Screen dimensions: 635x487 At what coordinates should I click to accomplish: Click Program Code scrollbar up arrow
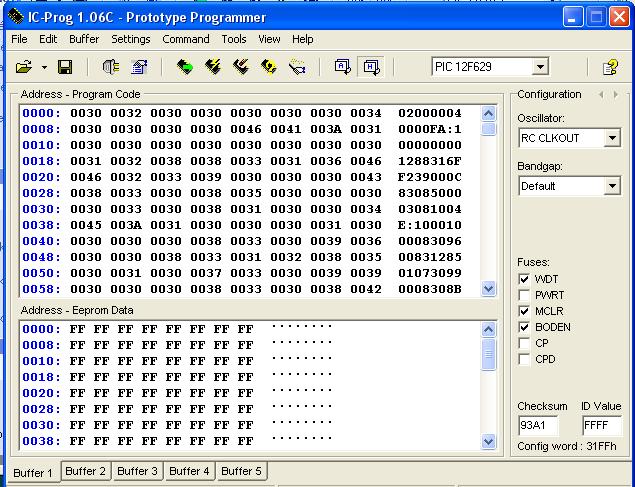[489, 114]
